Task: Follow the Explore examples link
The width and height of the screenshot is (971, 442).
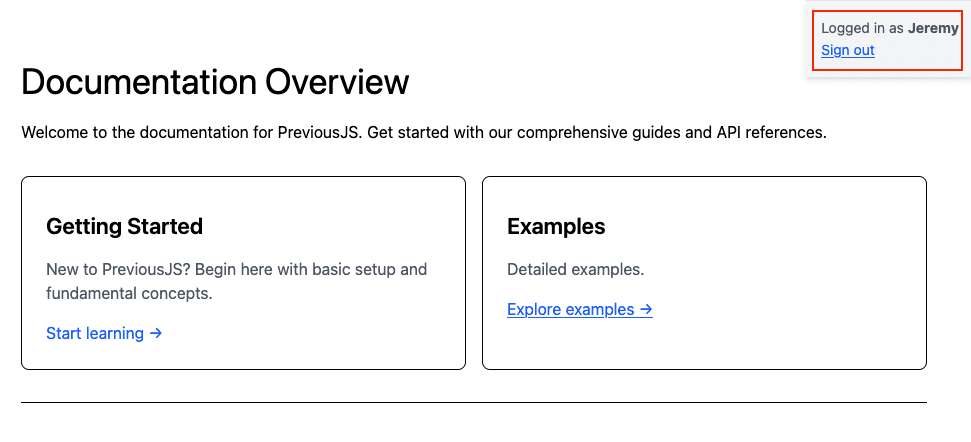Action: point(570,309)
